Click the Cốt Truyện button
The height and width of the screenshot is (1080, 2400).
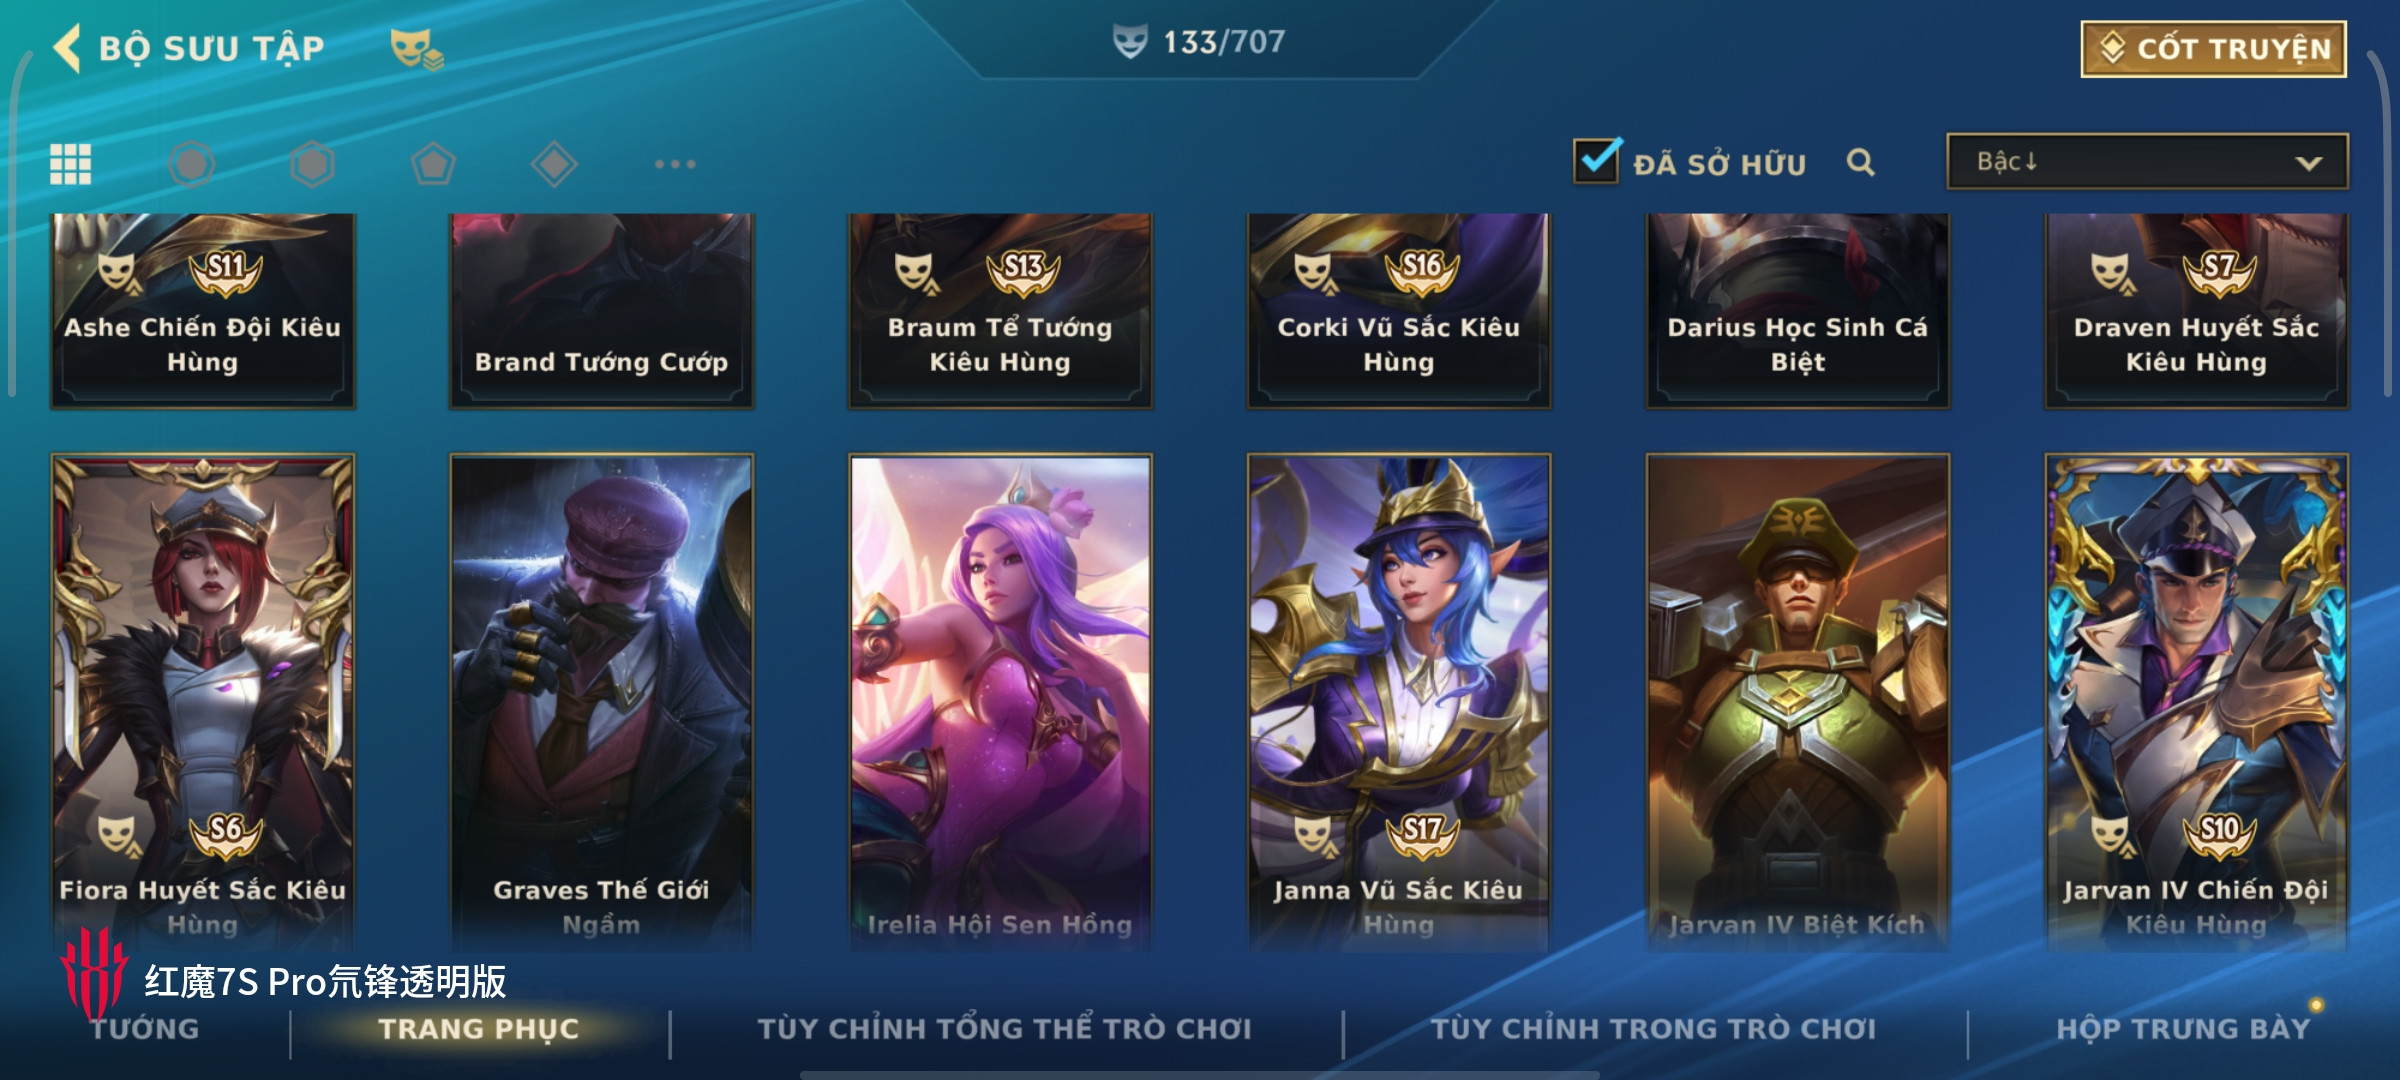tap(2214, 49)
